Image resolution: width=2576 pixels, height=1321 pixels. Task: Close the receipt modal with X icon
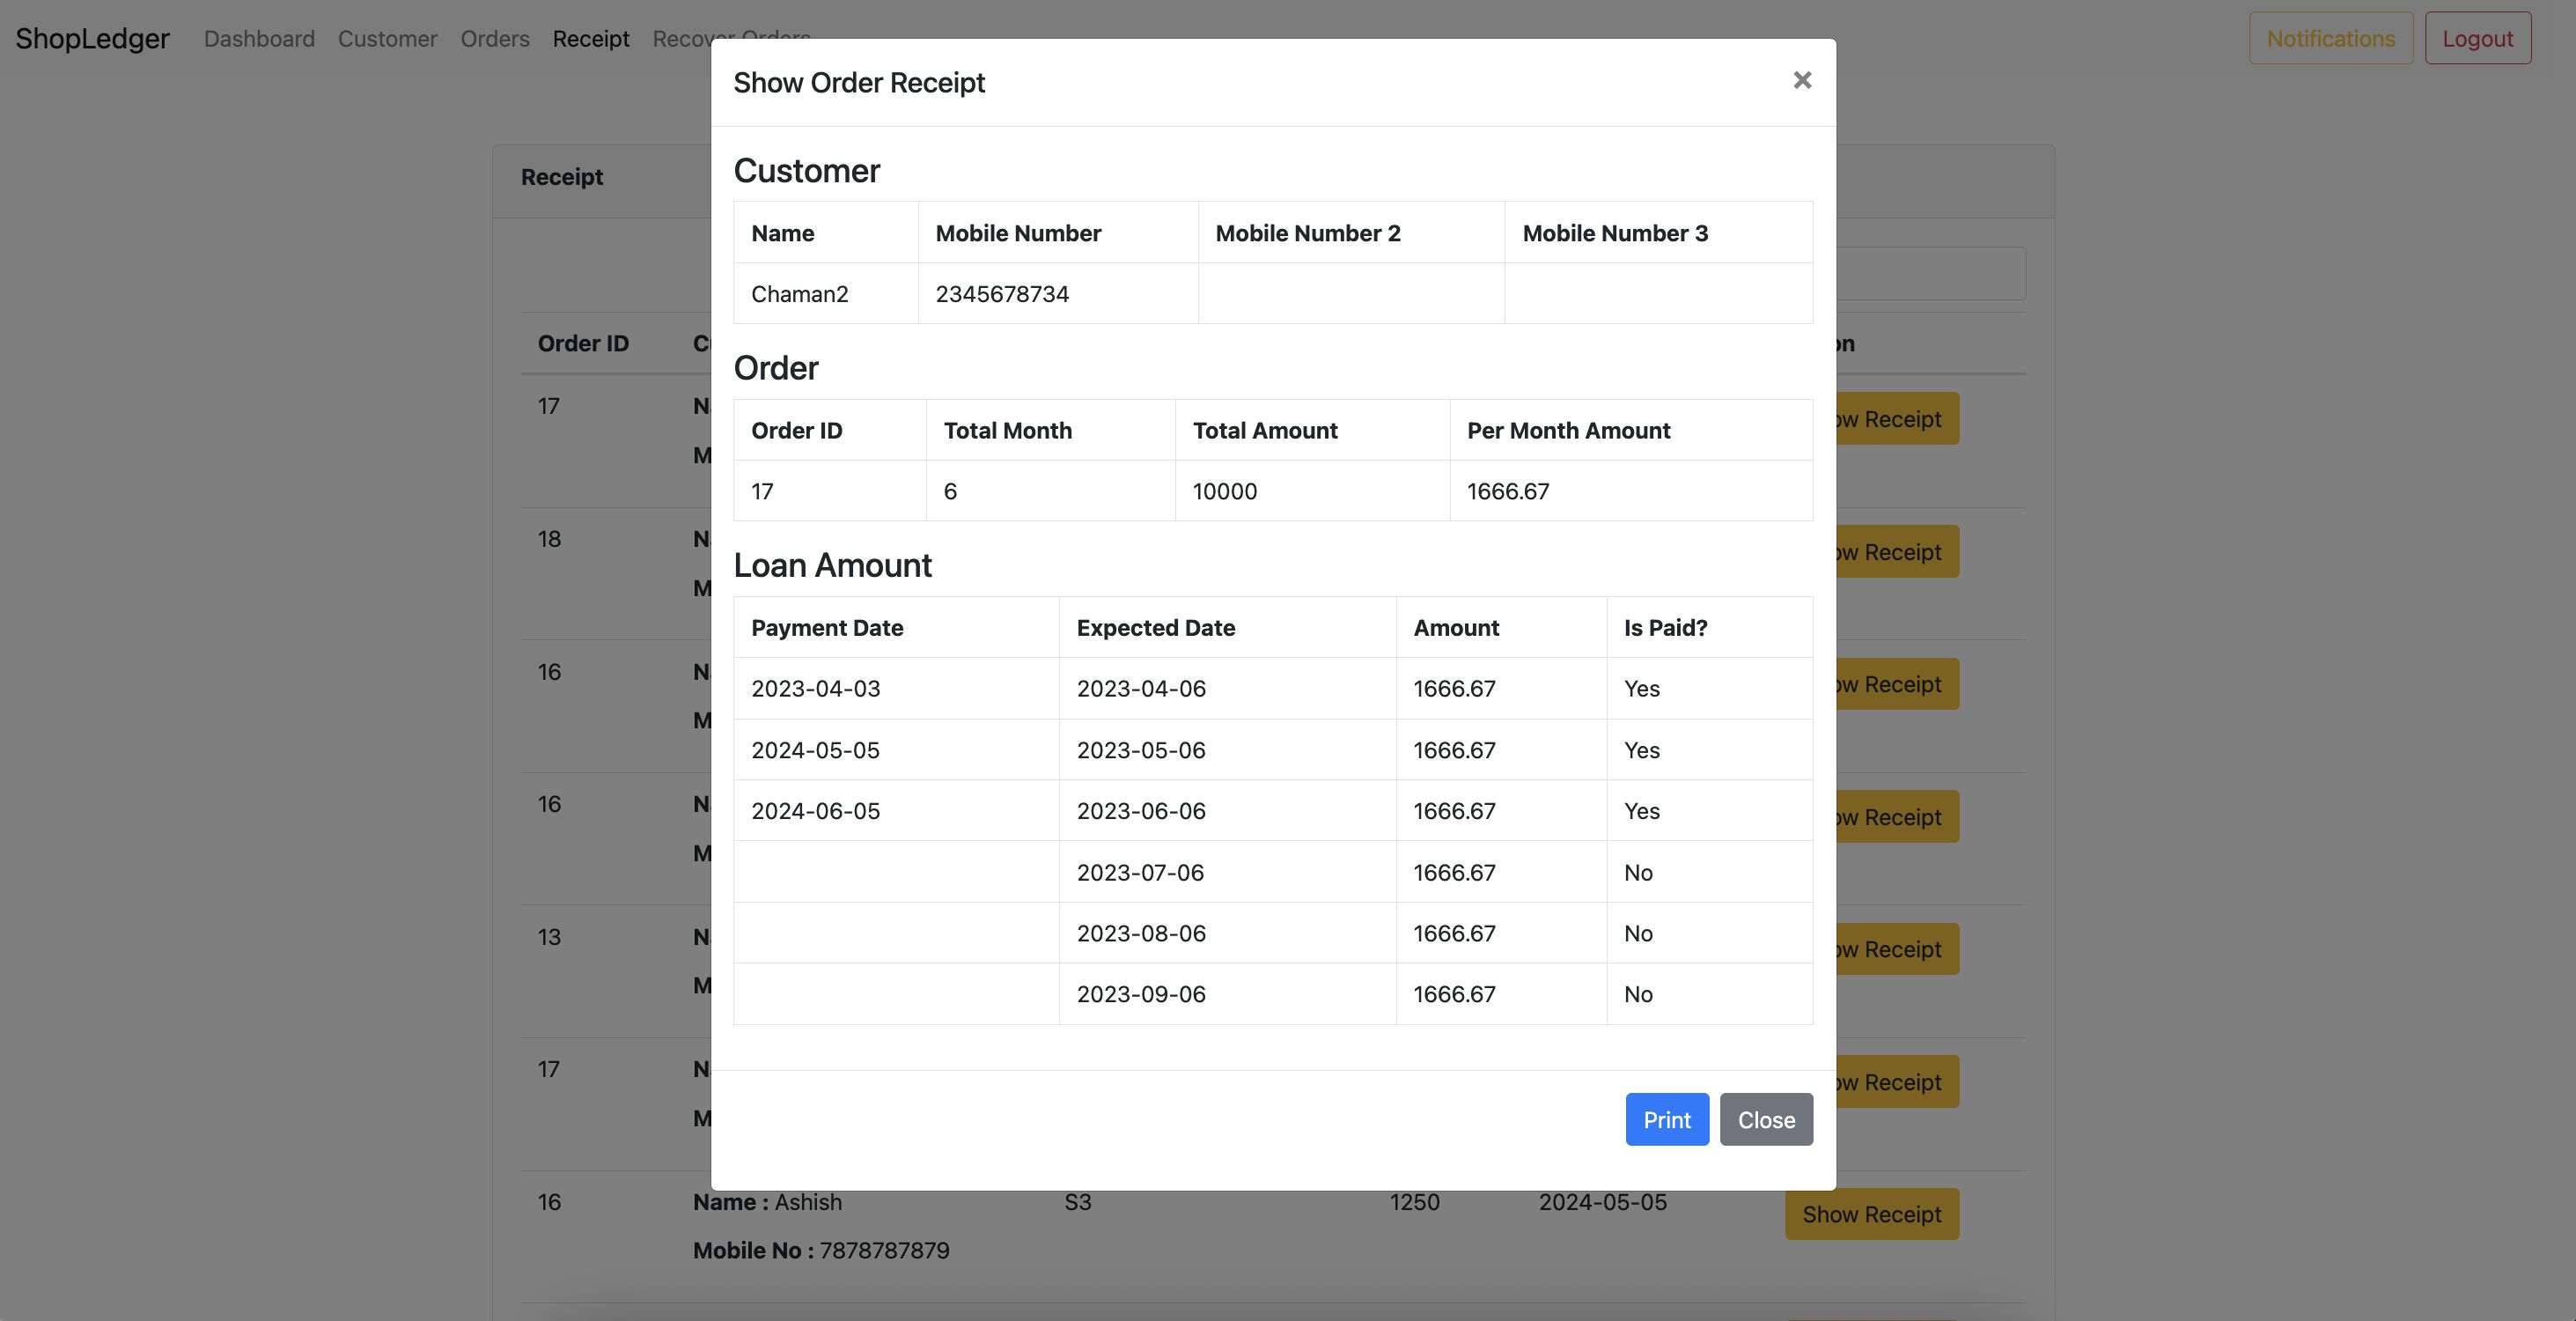[1801, 80]
